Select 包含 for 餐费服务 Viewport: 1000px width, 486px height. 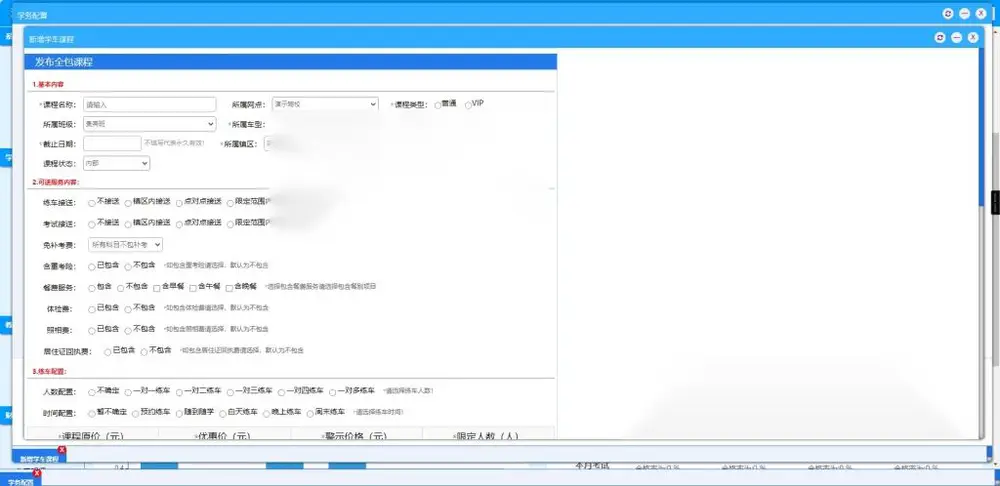(x=92, y=288)
